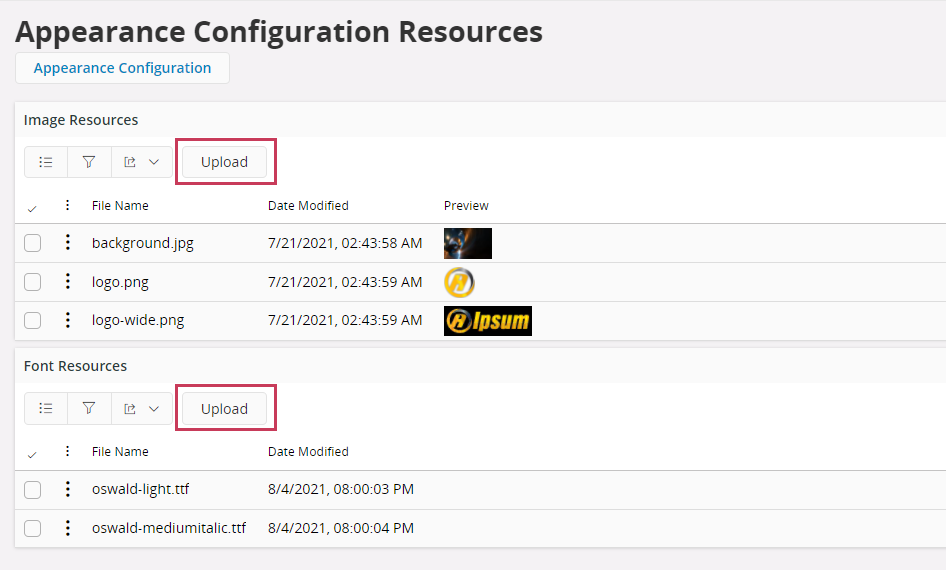
Task: Open column options menu in Image Resources header
Action: [x=68, y=205]
